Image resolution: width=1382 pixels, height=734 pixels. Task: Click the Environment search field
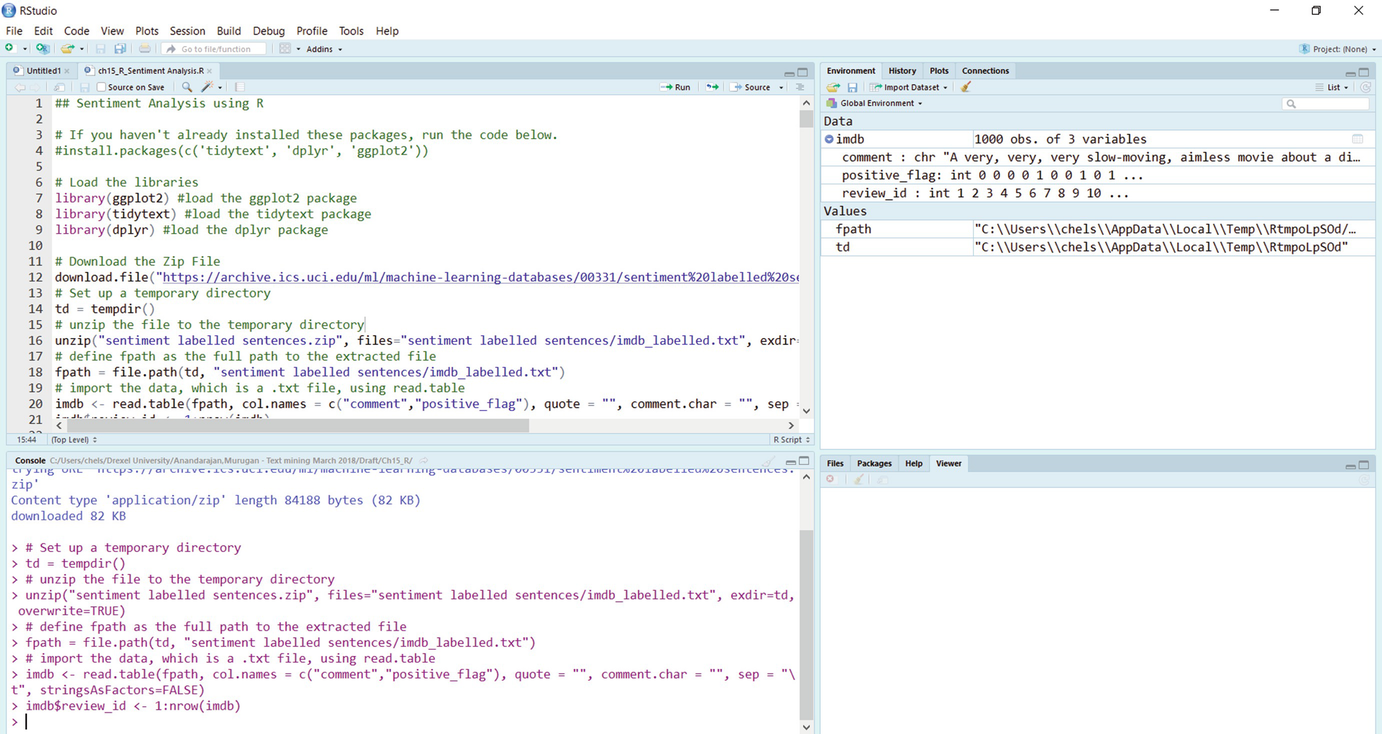(1326, 104)
